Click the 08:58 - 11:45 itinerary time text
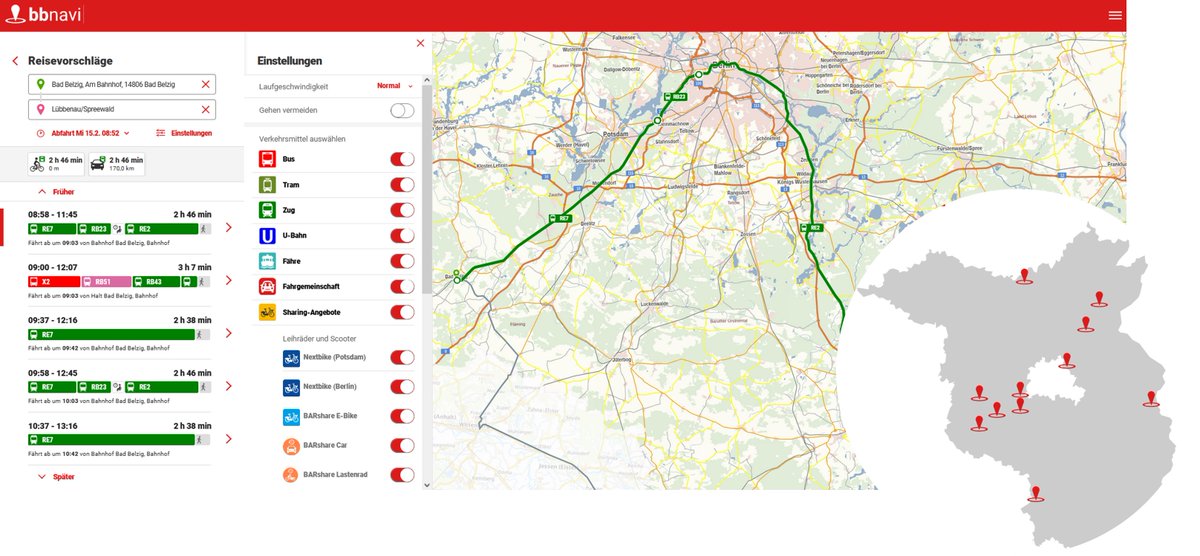 (x=53, y=215)
